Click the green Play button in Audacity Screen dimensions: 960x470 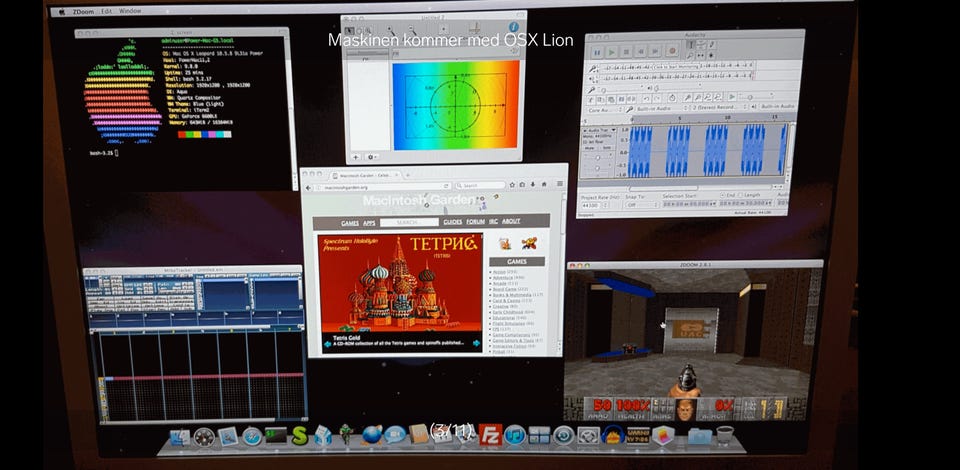pyautogui.click(x=612, y=53)
